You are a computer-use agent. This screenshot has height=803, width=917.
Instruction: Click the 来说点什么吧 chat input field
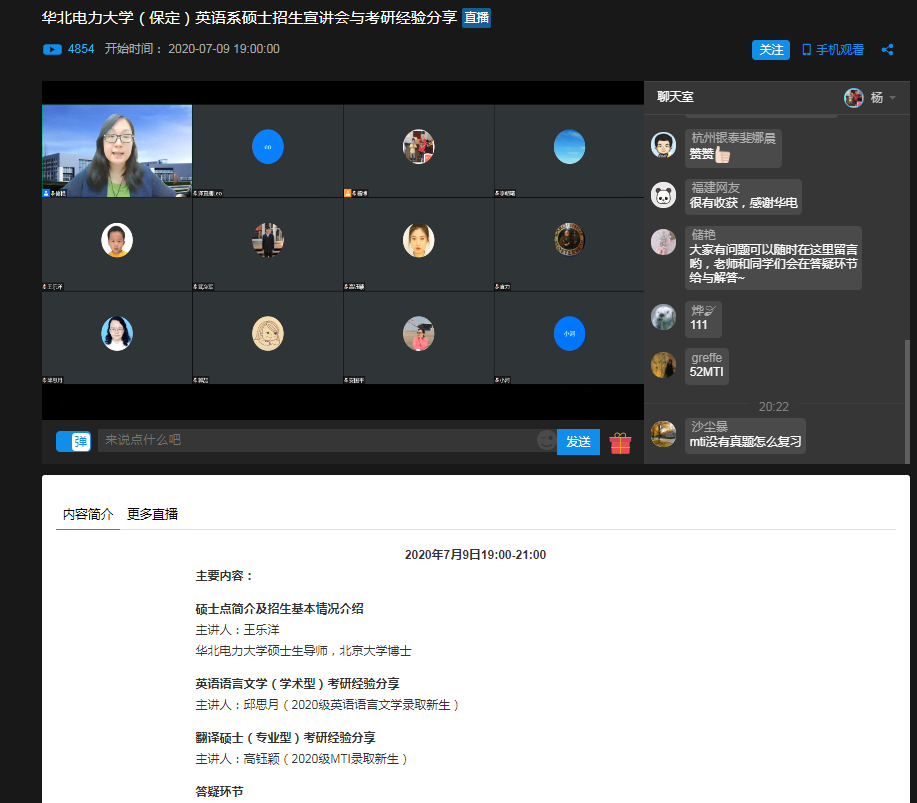click(x=317, y=440)
